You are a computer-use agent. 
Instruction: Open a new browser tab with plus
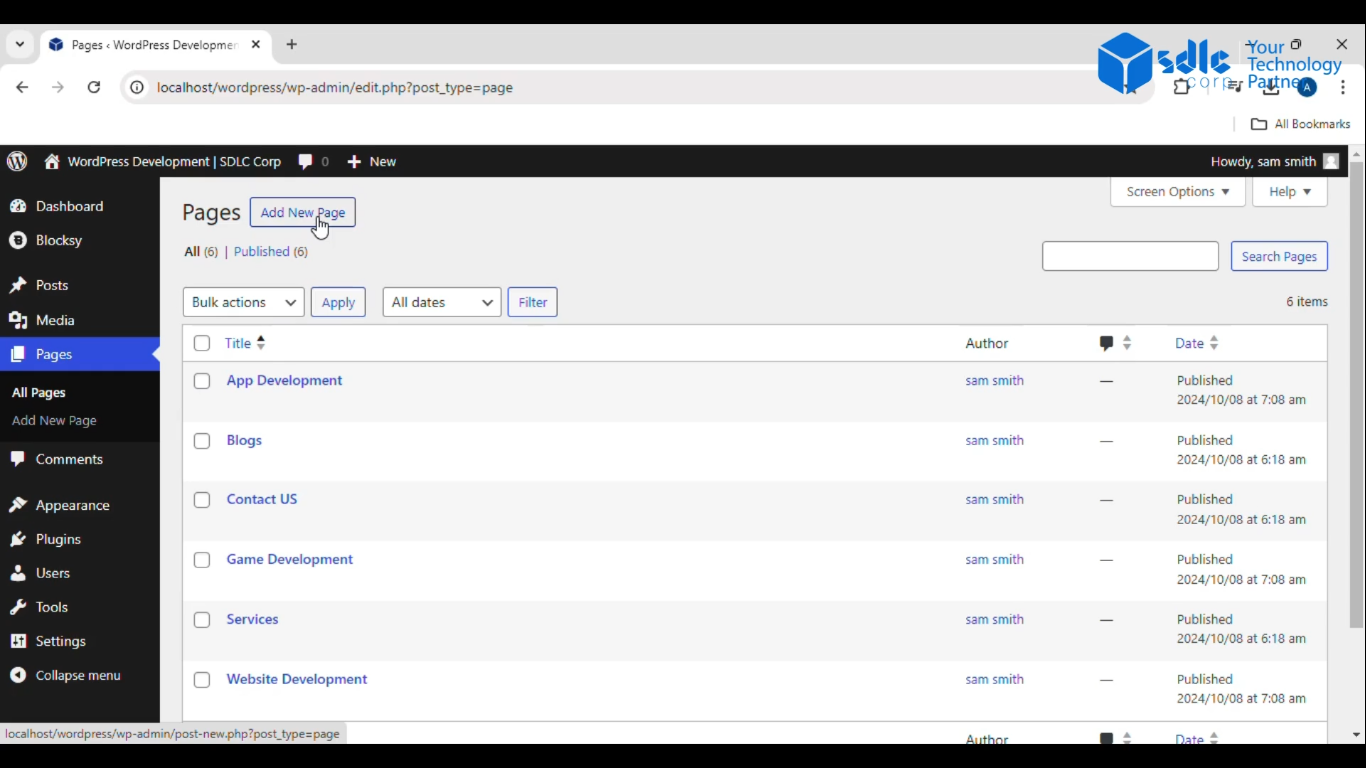(x=291, y=44)
